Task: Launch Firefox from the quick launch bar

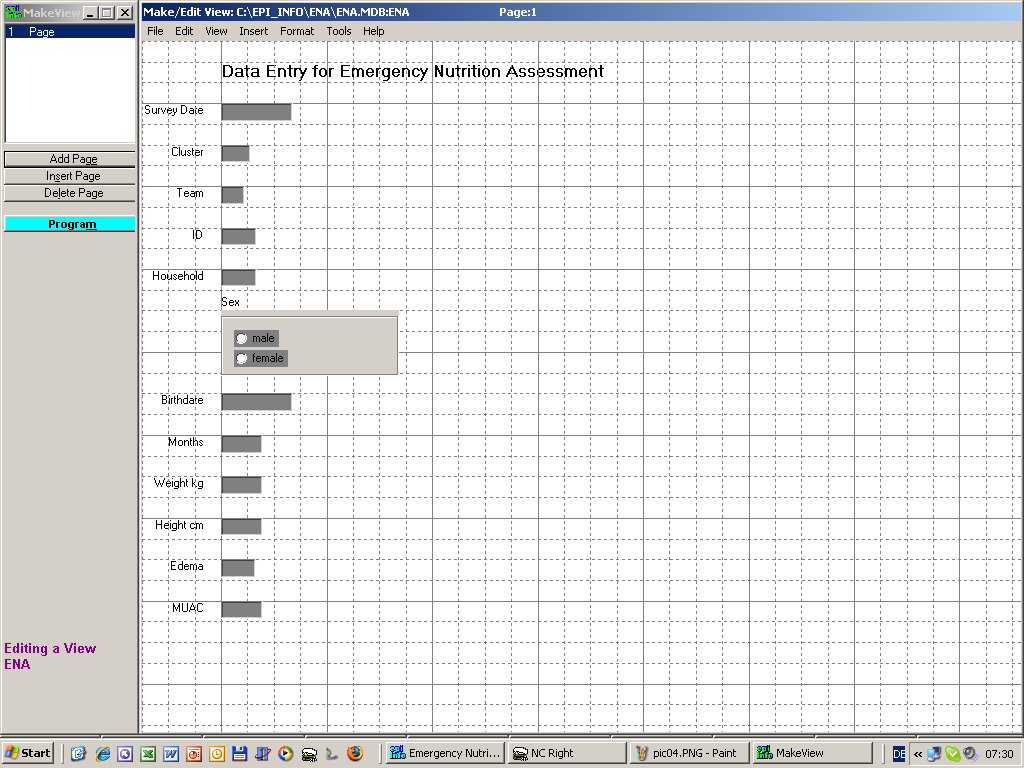Action: coord(354,754)
